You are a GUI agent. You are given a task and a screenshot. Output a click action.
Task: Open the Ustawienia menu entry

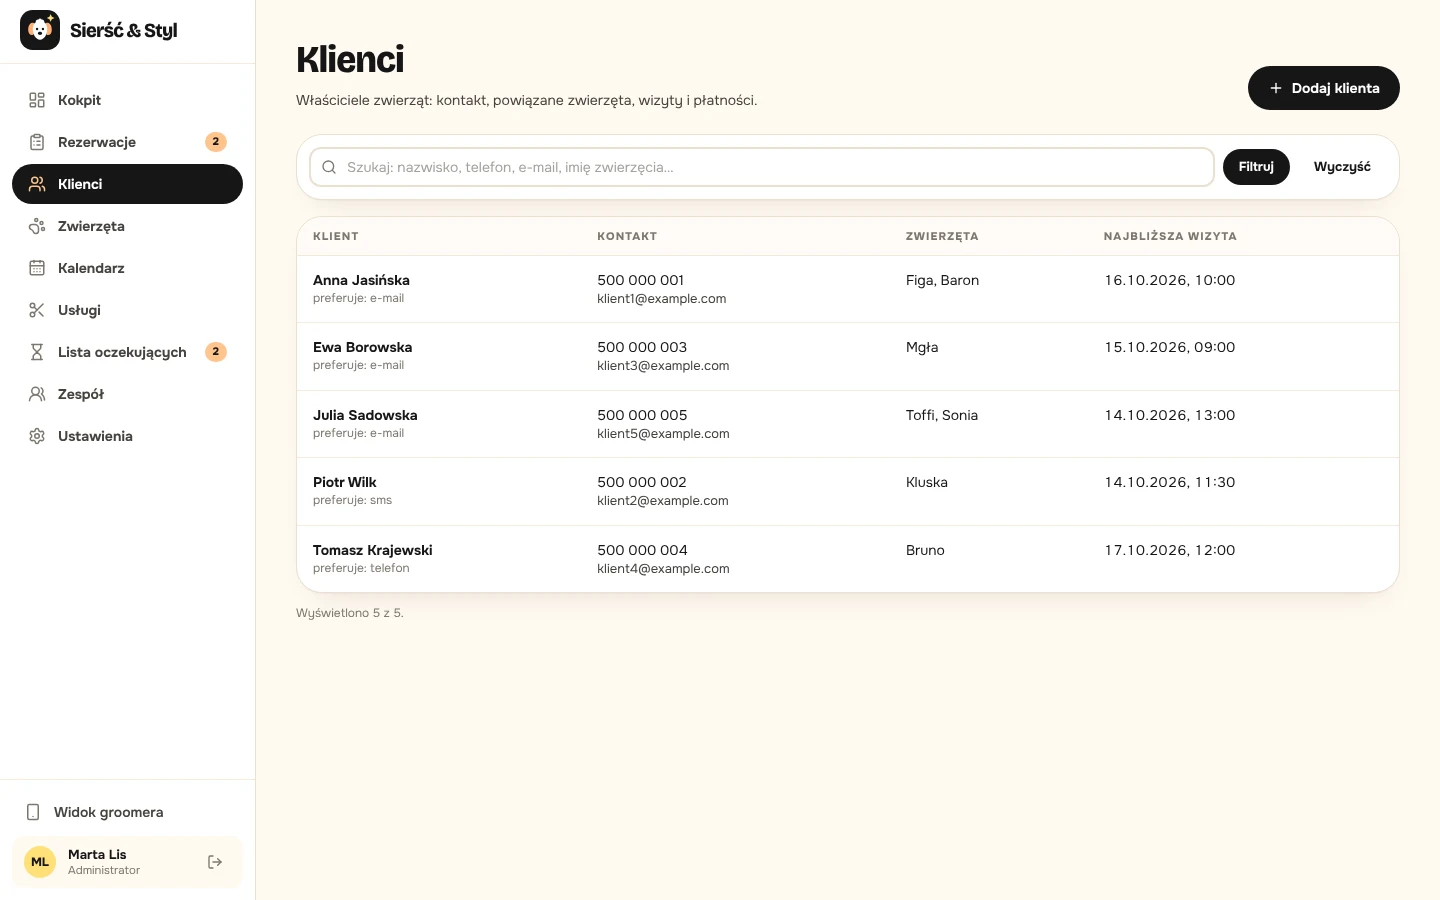[x=127, y=436]
